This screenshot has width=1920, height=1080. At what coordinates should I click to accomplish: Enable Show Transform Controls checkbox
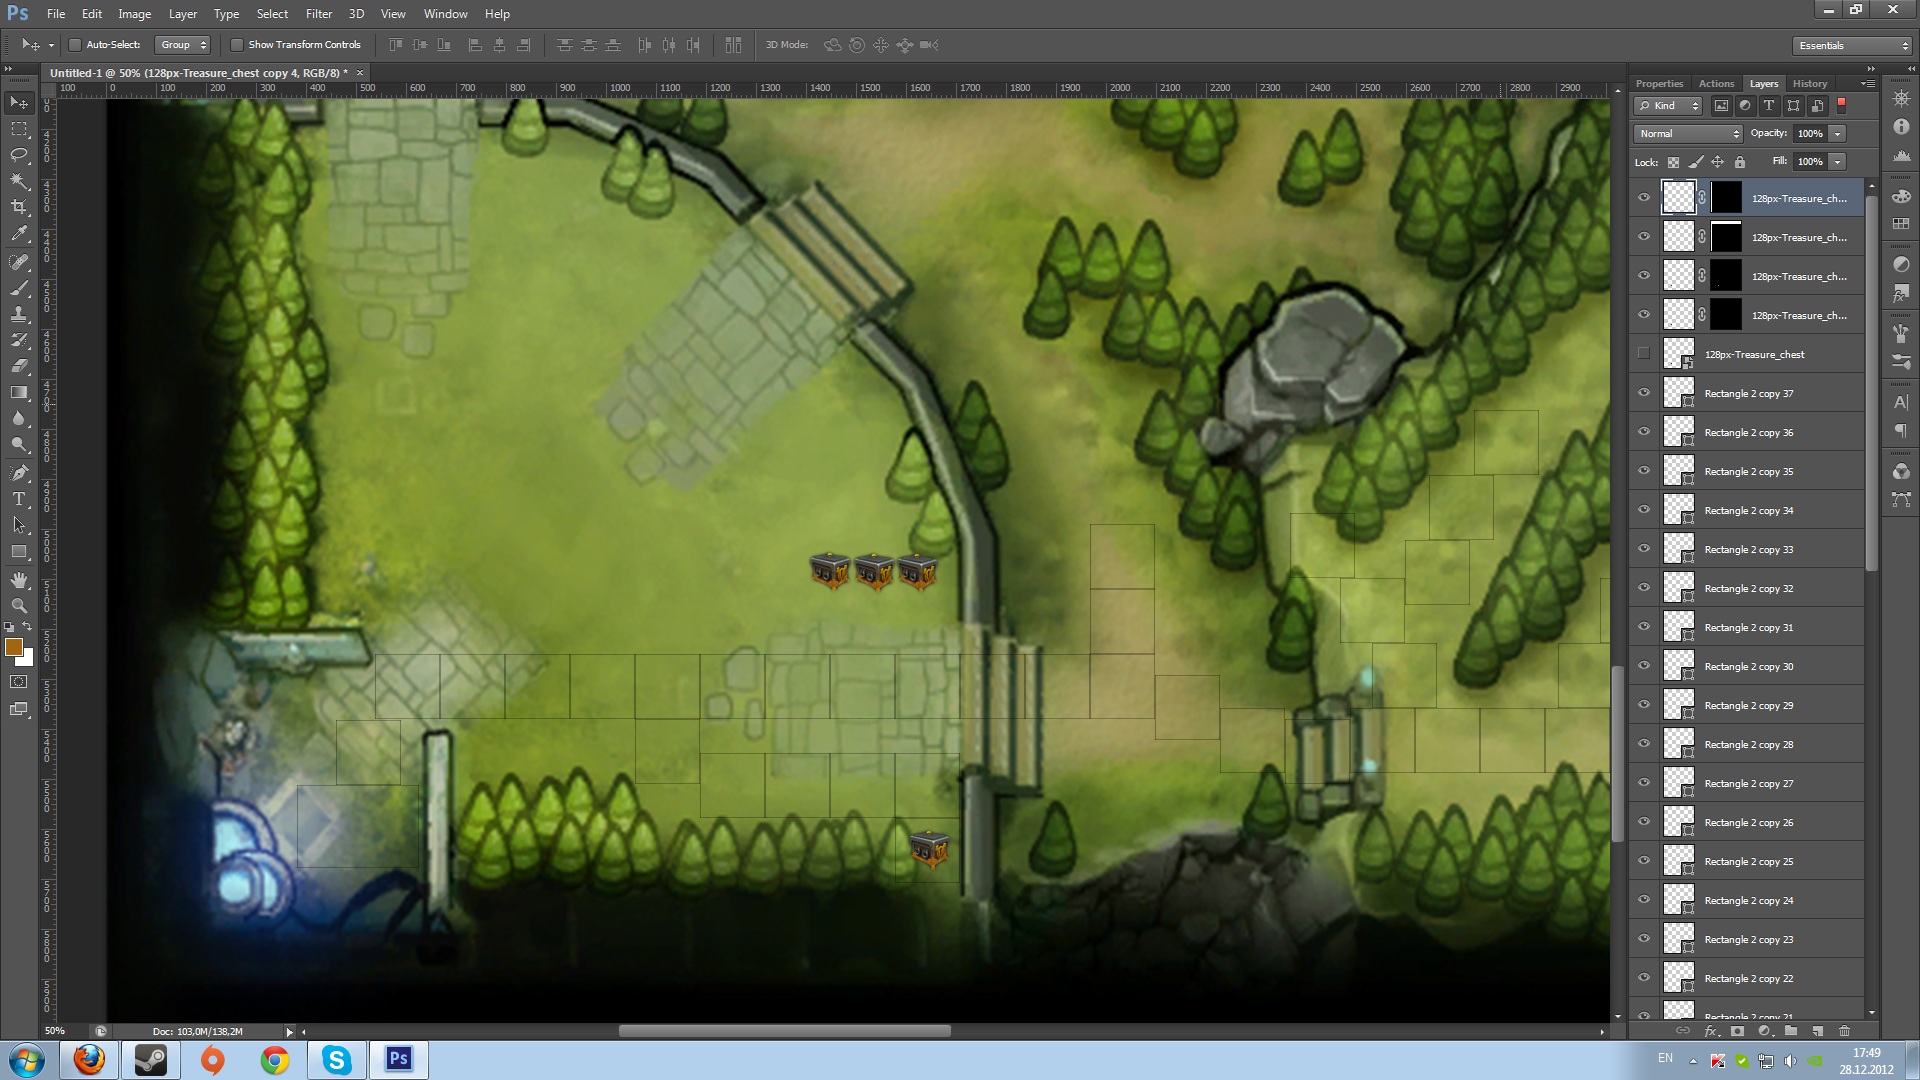click(237, 45)
